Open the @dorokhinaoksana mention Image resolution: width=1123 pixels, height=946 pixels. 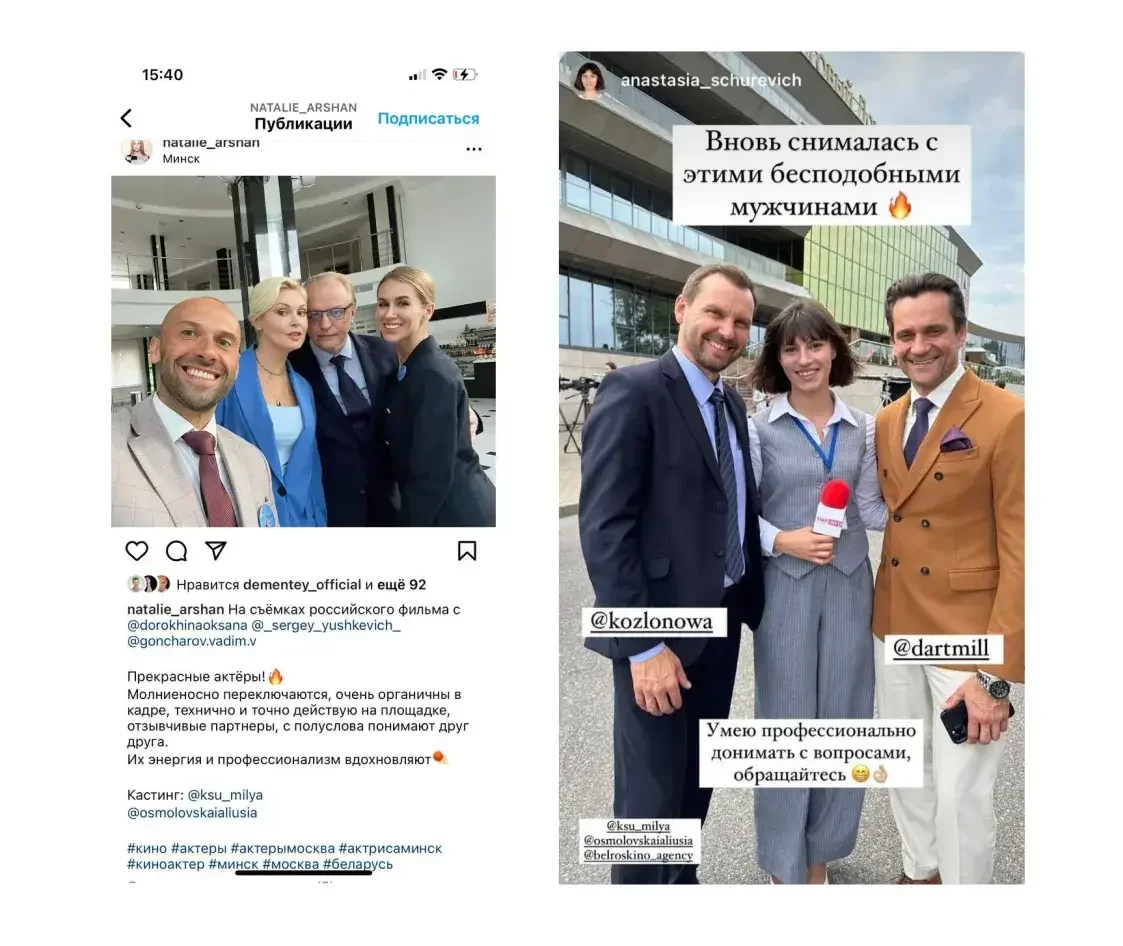coord(187,625)
